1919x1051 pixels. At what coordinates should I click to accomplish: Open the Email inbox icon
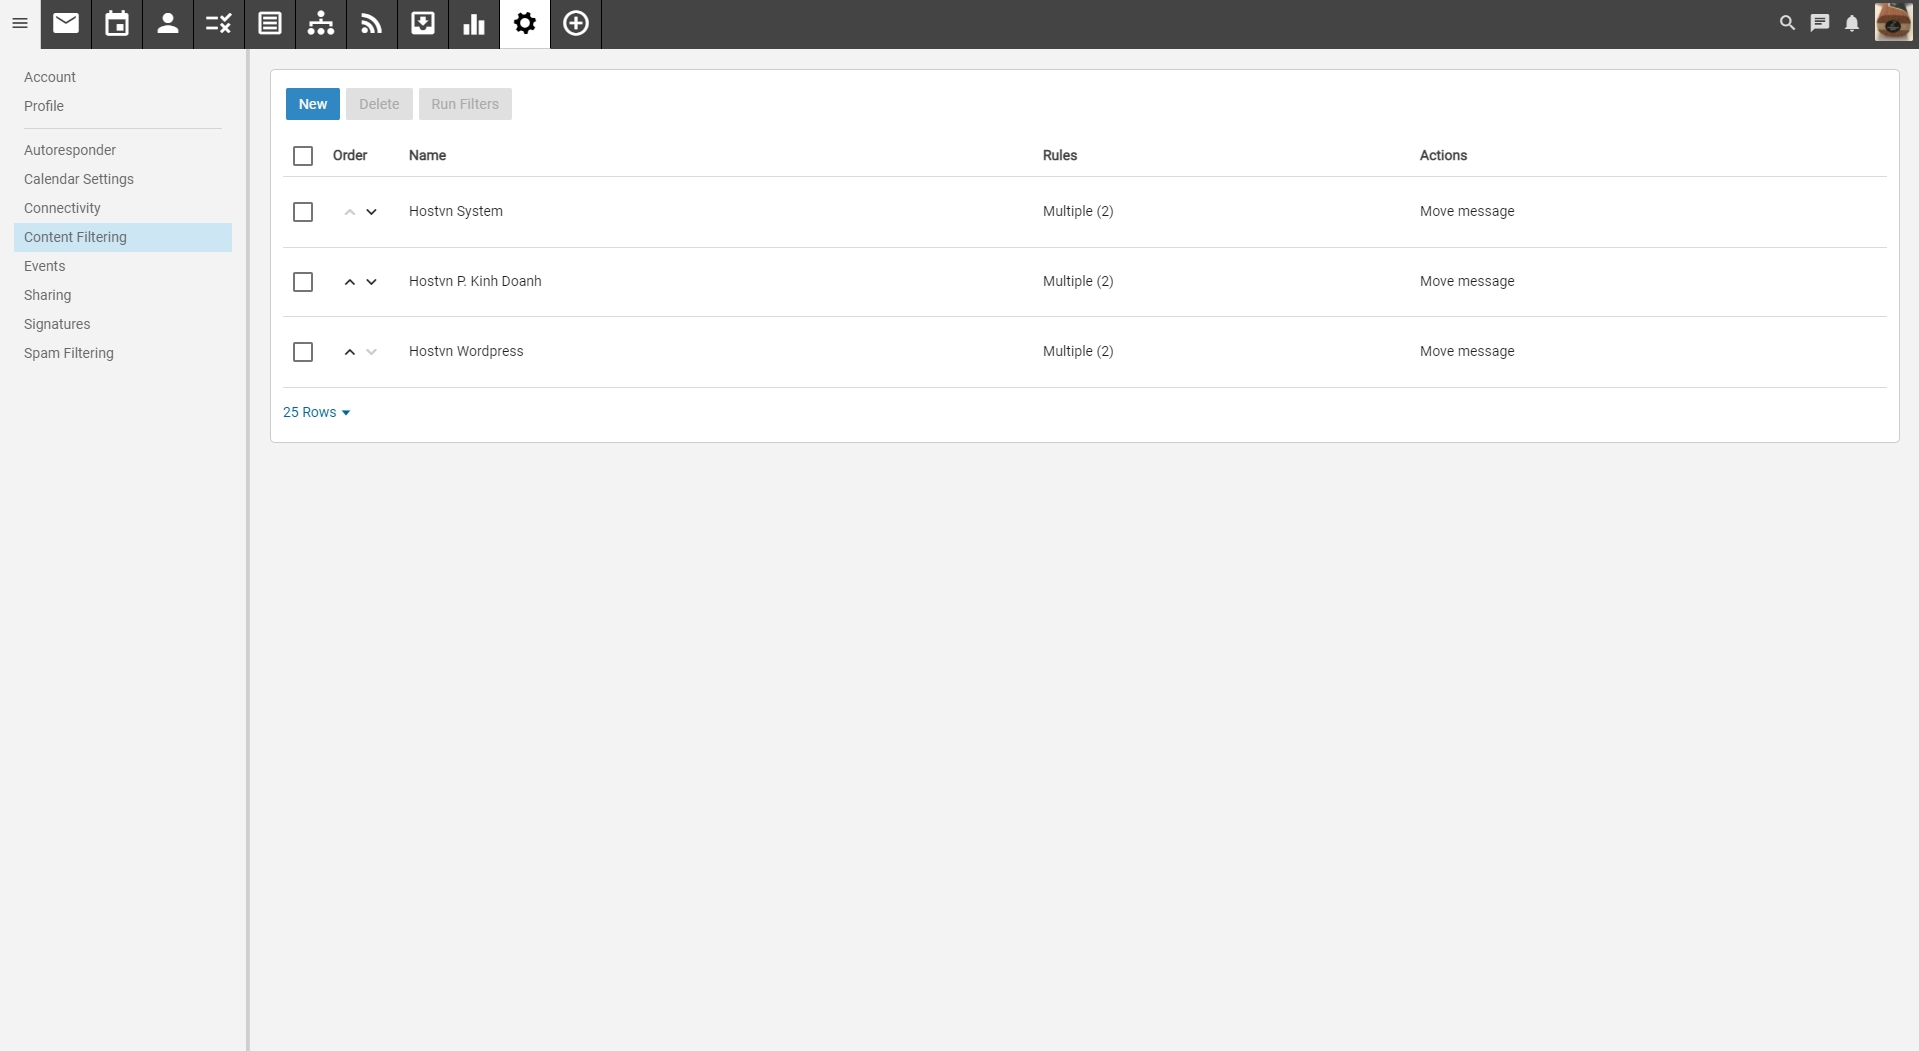[66, 23]
